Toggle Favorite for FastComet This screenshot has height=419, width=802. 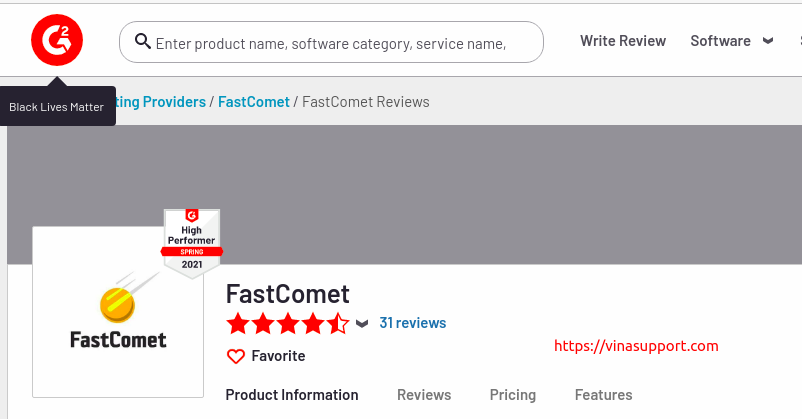(x=266, y=356)
